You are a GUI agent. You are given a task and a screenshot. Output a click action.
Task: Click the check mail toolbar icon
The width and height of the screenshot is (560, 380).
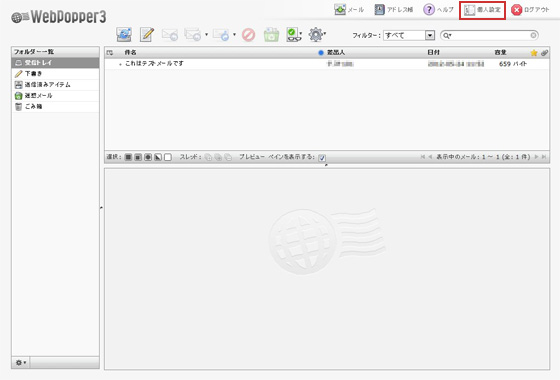coord(124,35)
